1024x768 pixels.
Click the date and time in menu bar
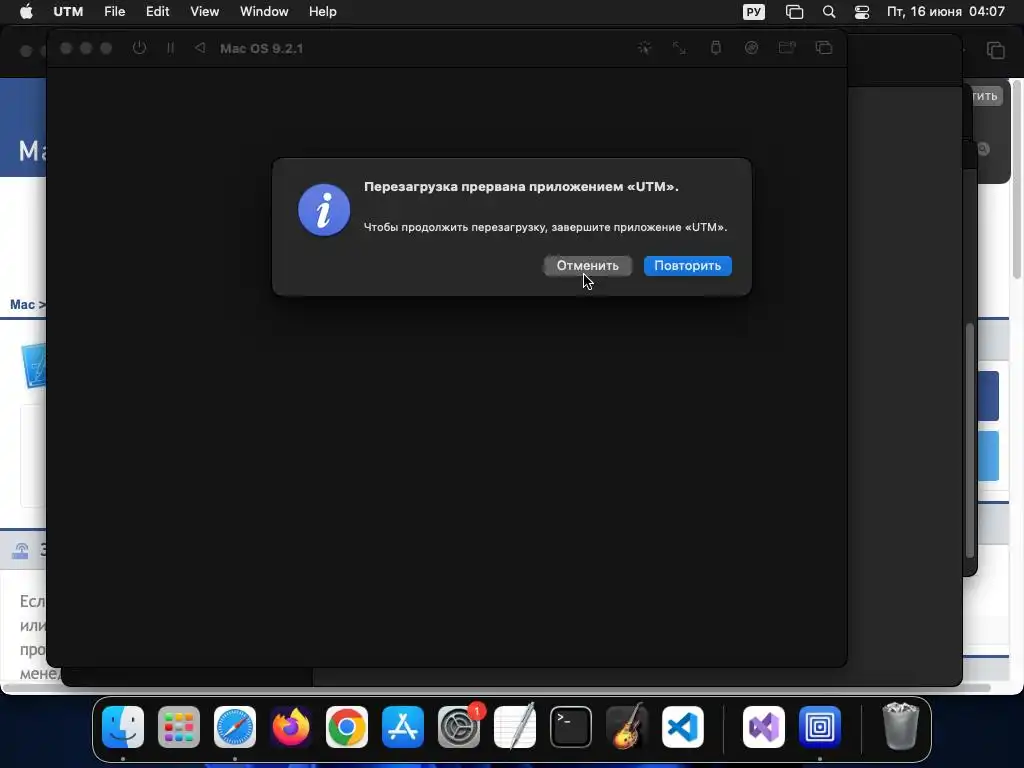click(946, 12)
